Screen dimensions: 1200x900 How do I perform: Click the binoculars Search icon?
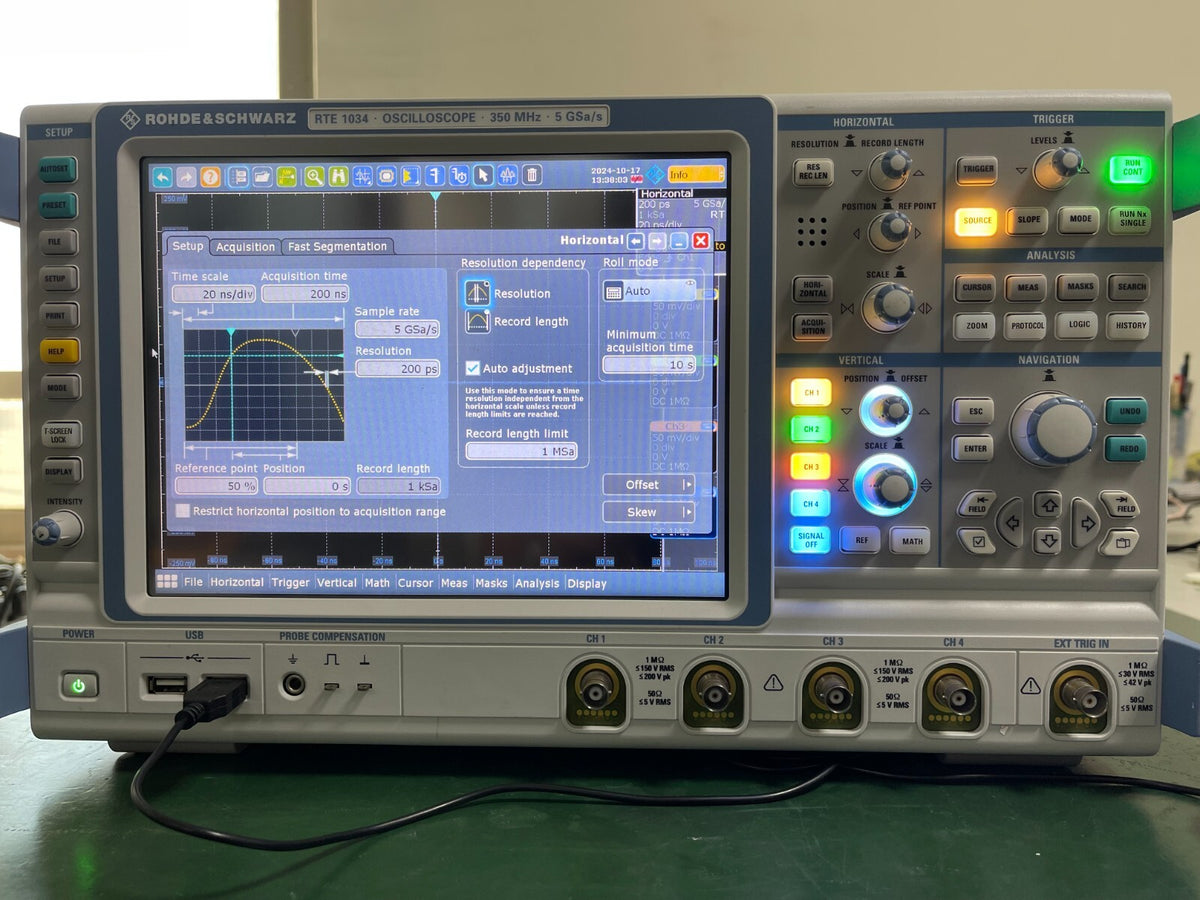(x=338, y=176)
